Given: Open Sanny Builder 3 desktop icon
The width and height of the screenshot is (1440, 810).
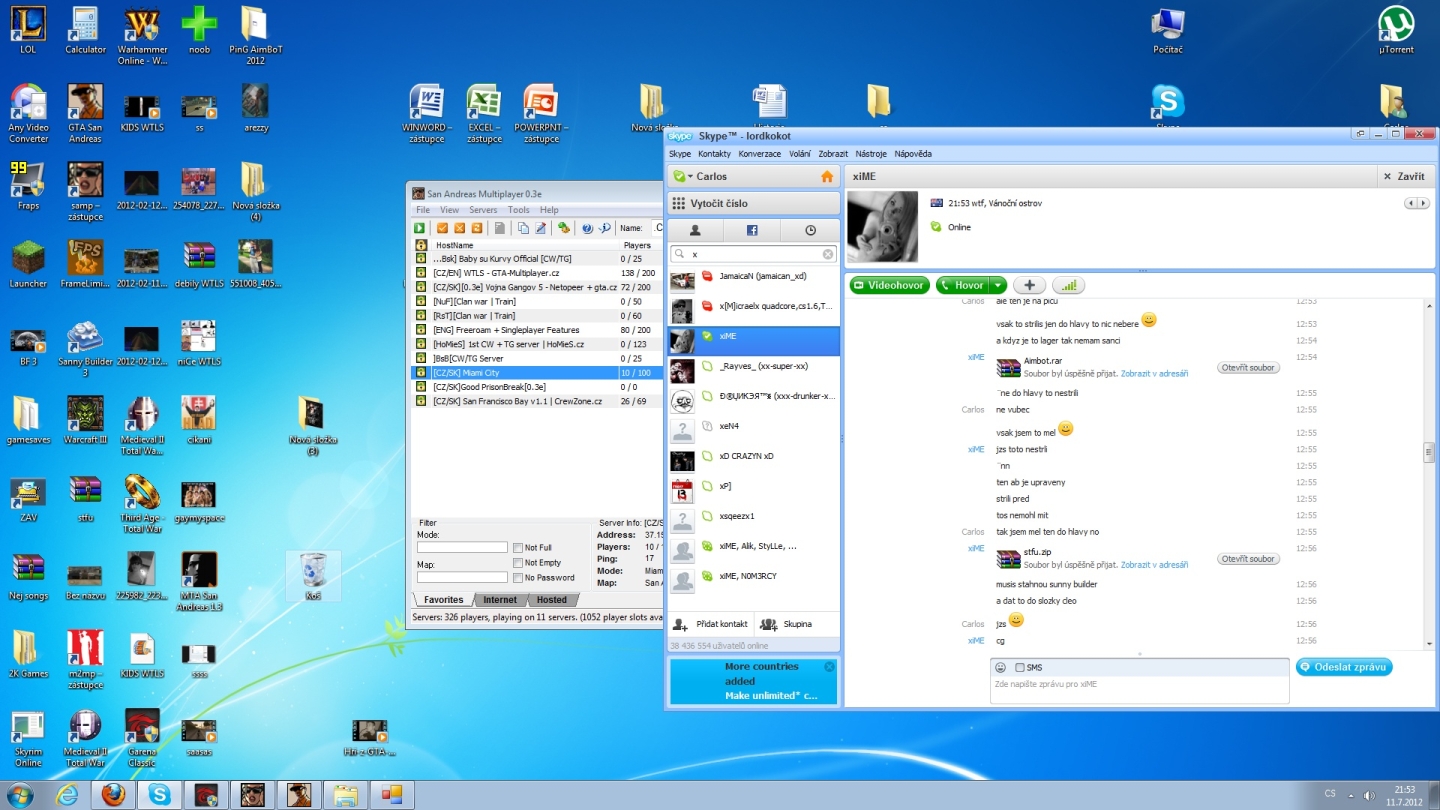Looking at the screenshot, I should (85, 348).
